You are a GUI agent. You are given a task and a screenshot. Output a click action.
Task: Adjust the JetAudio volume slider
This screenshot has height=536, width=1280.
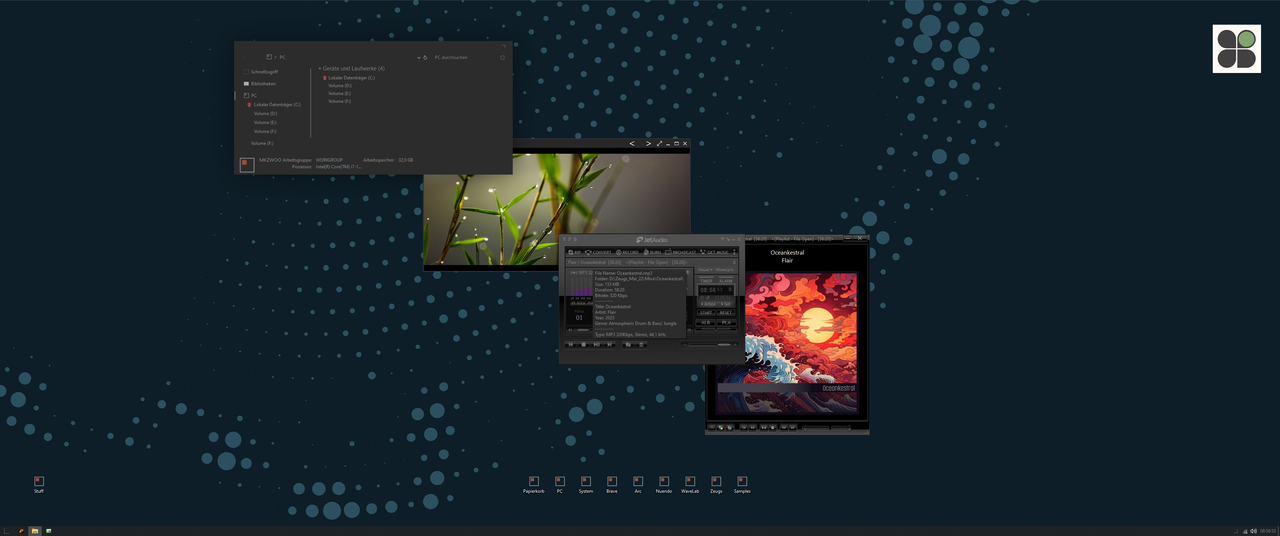710,344
